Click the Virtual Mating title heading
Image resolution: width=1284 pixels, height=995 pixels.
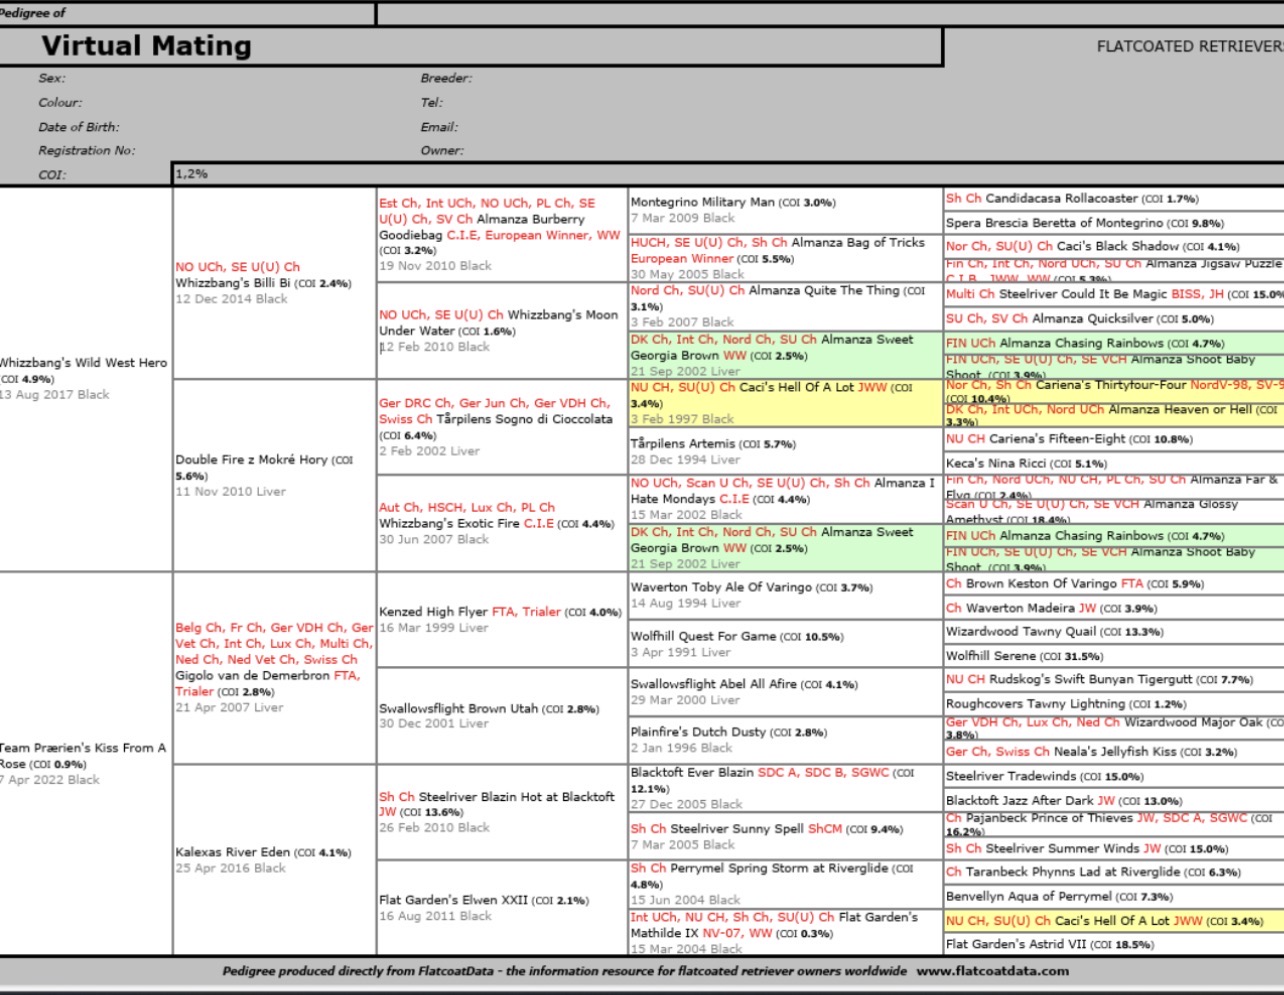pyautogui.click(x=146, y=46)
